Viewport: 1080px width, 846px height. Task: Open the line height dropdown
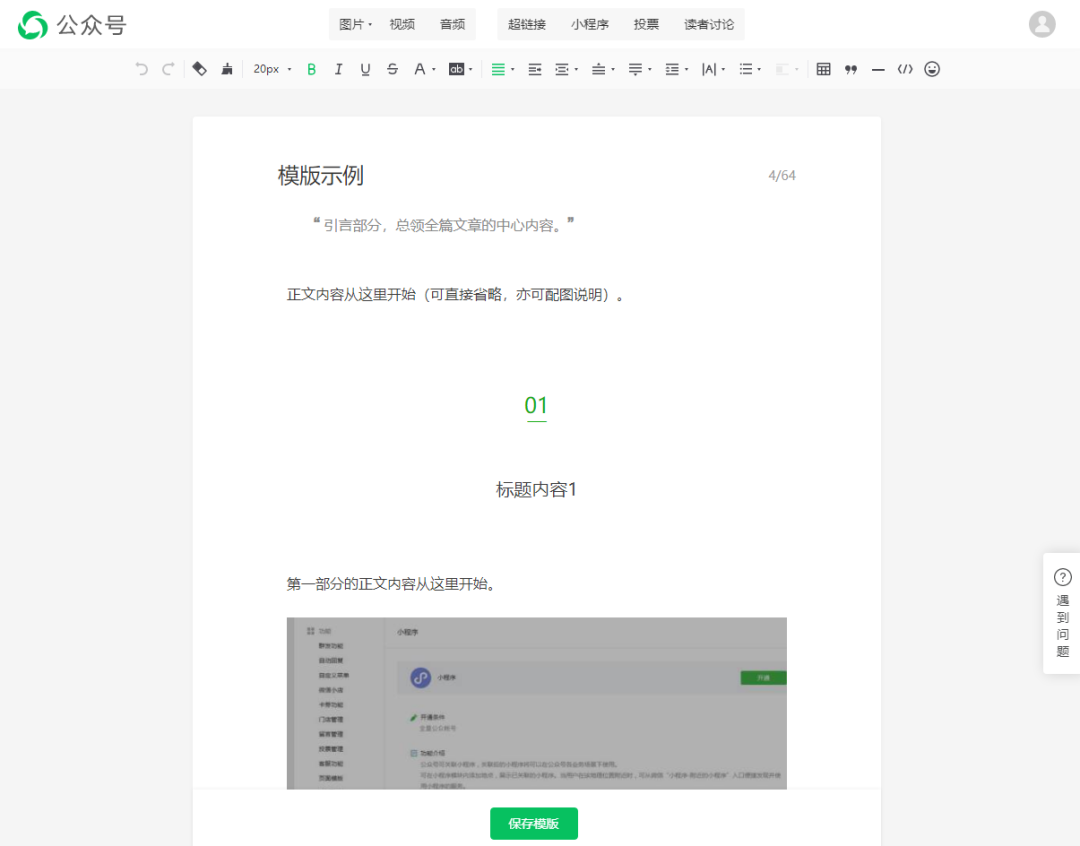[676, 69]
